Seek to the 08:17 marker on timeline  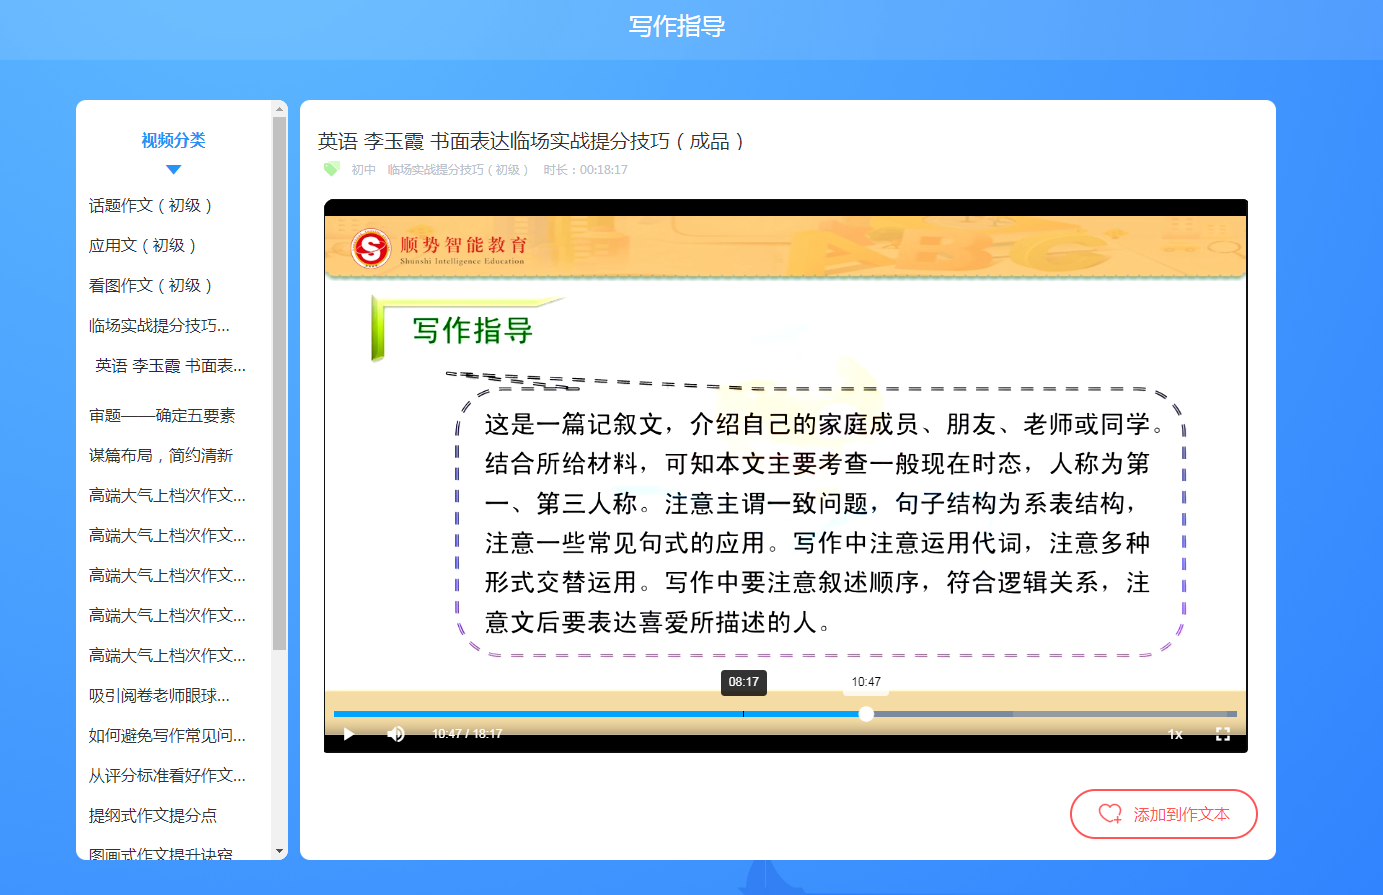pos(743,714)
